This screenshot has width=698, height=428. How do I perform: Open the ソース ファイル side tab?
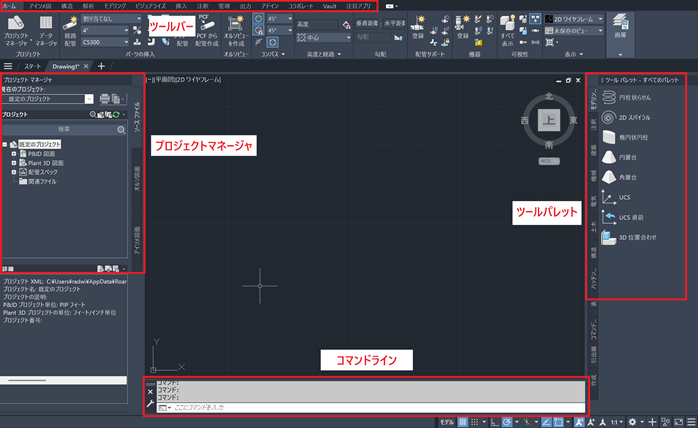point(137,117)
